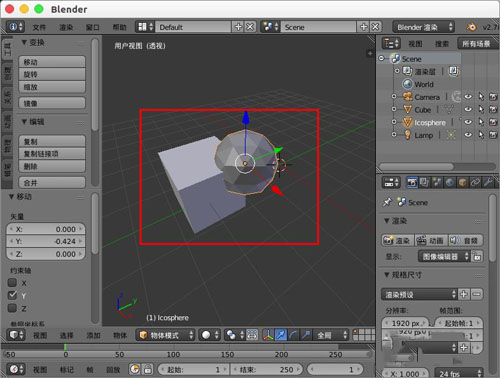The height and width of the screenshot is (378, 500).
Task: Select the translate manipulator arrow icon
Action: 281,335
